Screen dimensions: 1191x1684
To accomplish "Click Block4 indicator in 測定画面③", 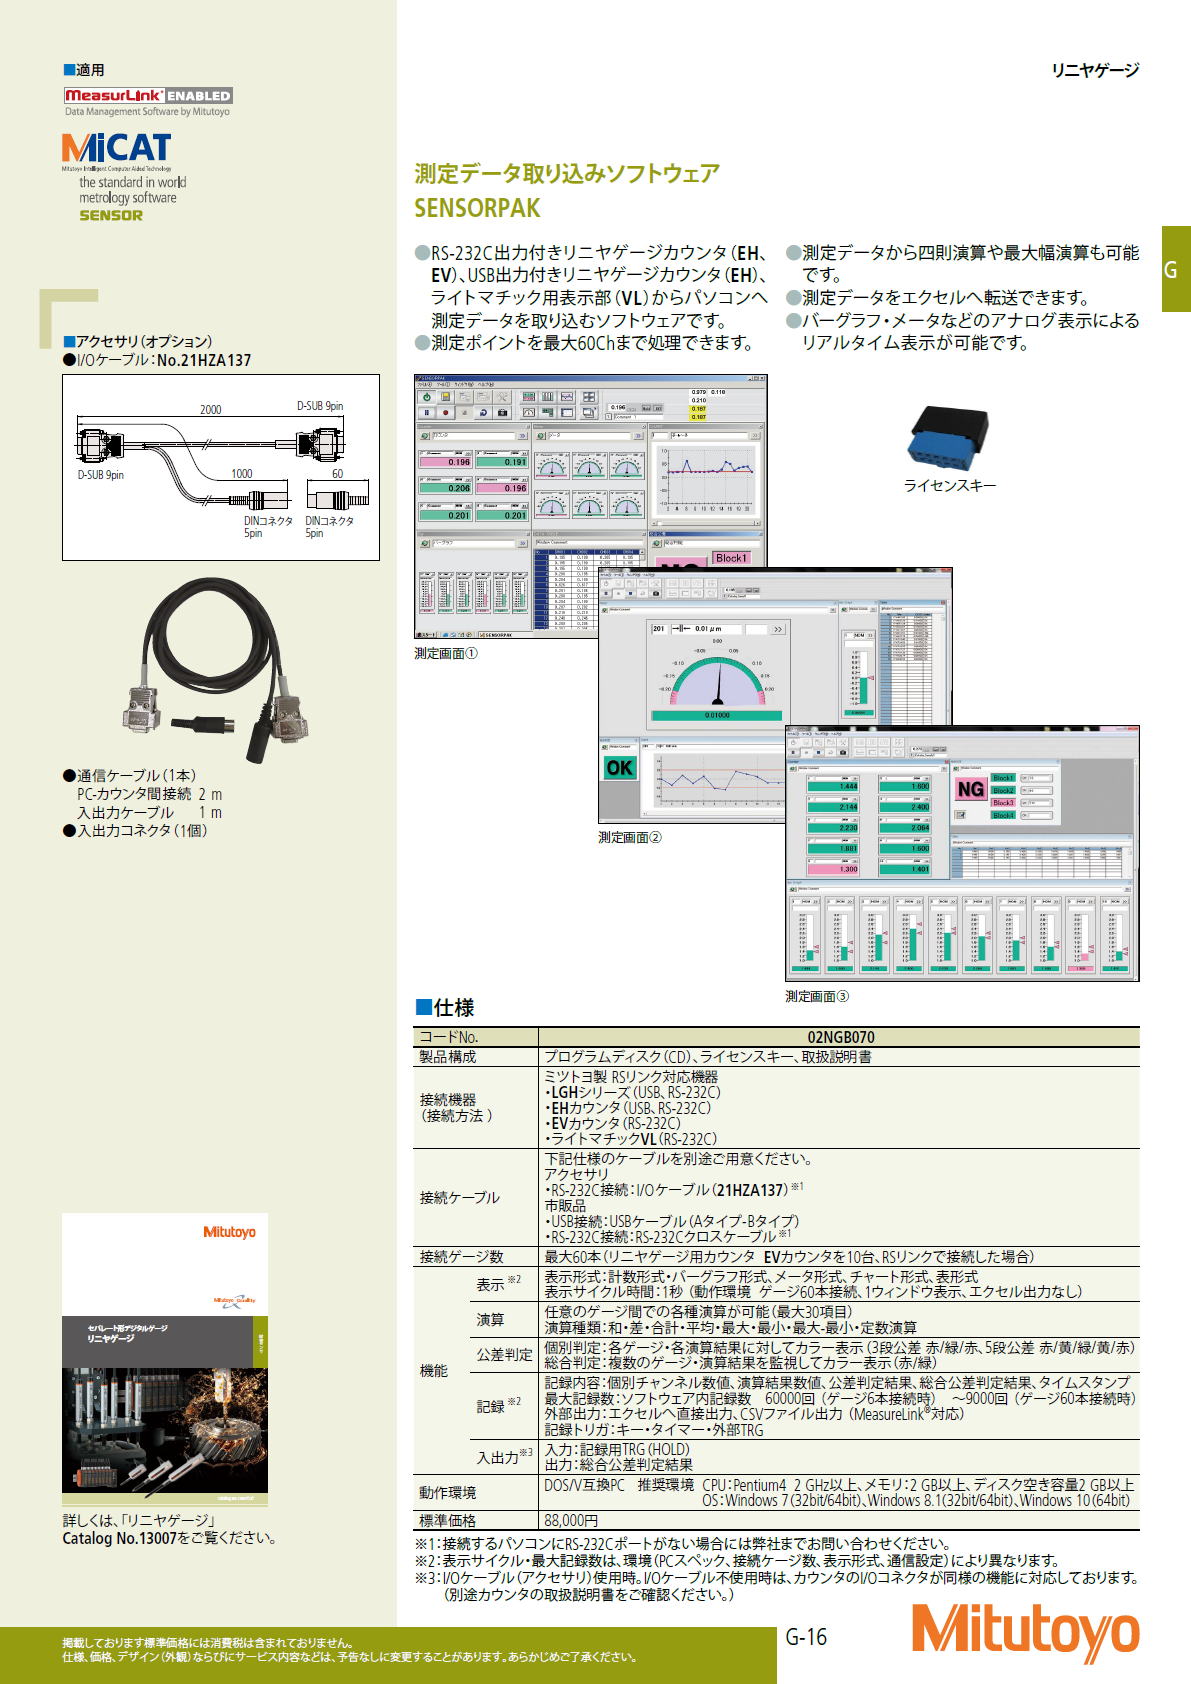I will [1003, 815].
